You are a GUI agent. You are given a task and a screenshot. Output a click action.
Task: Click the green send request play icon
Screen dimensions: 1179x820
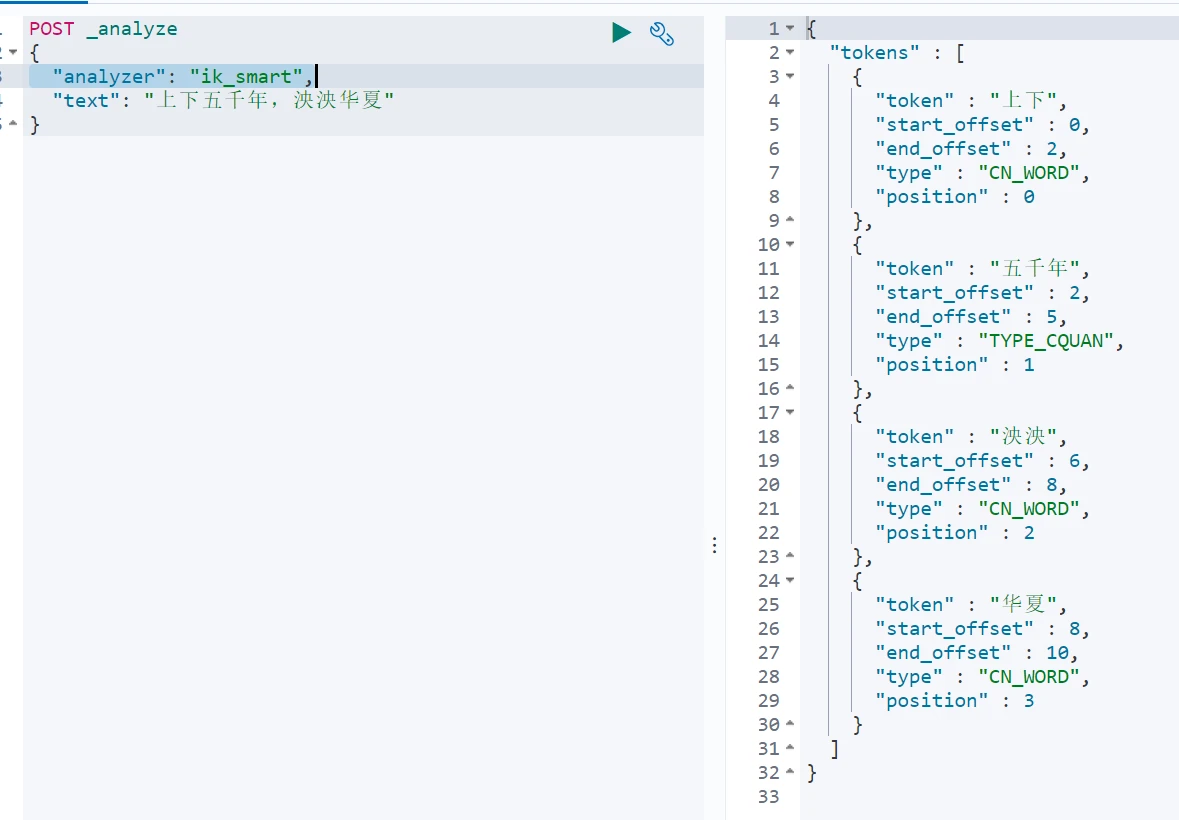tap(621, 33)
